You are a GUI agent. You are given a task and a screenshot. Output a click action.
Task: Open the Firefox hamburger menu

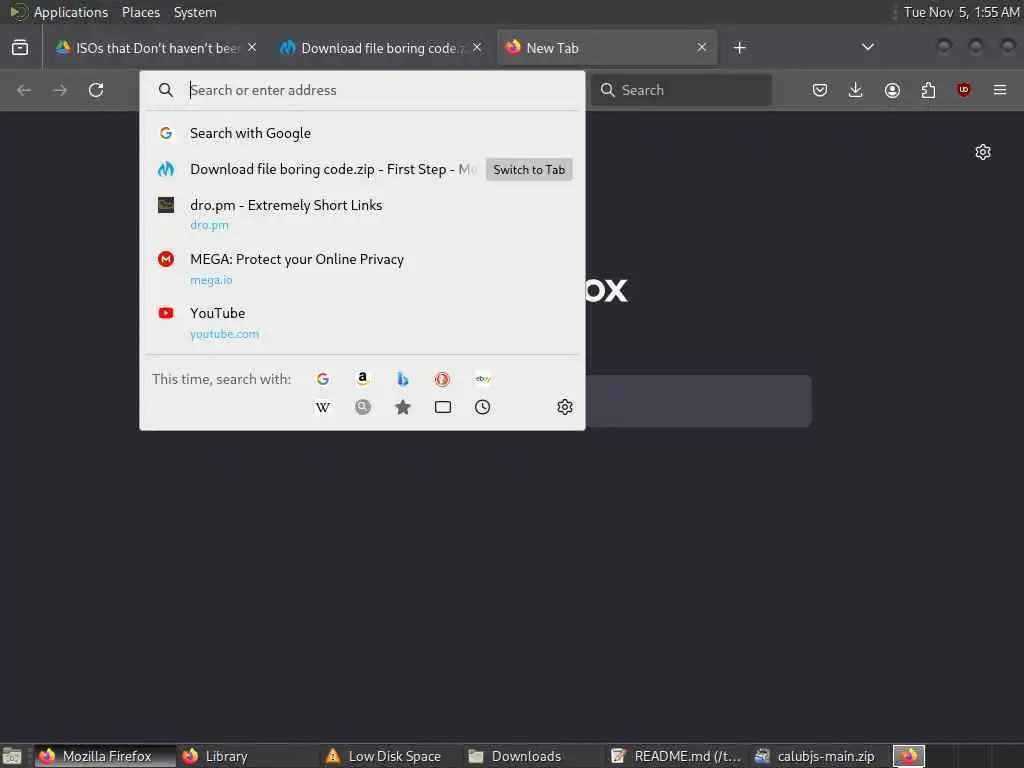pyautogui.click(x=1000, y=90)
